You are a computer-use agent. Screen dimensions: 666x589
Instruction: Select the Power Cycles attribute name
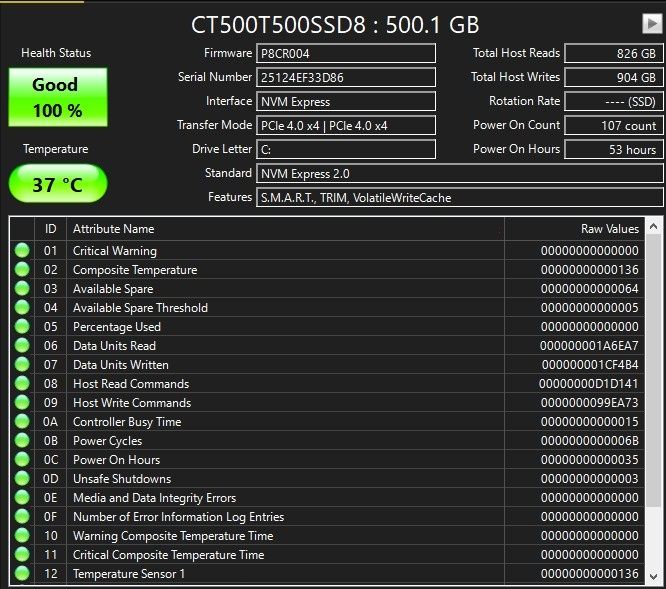tap(107, 441)
